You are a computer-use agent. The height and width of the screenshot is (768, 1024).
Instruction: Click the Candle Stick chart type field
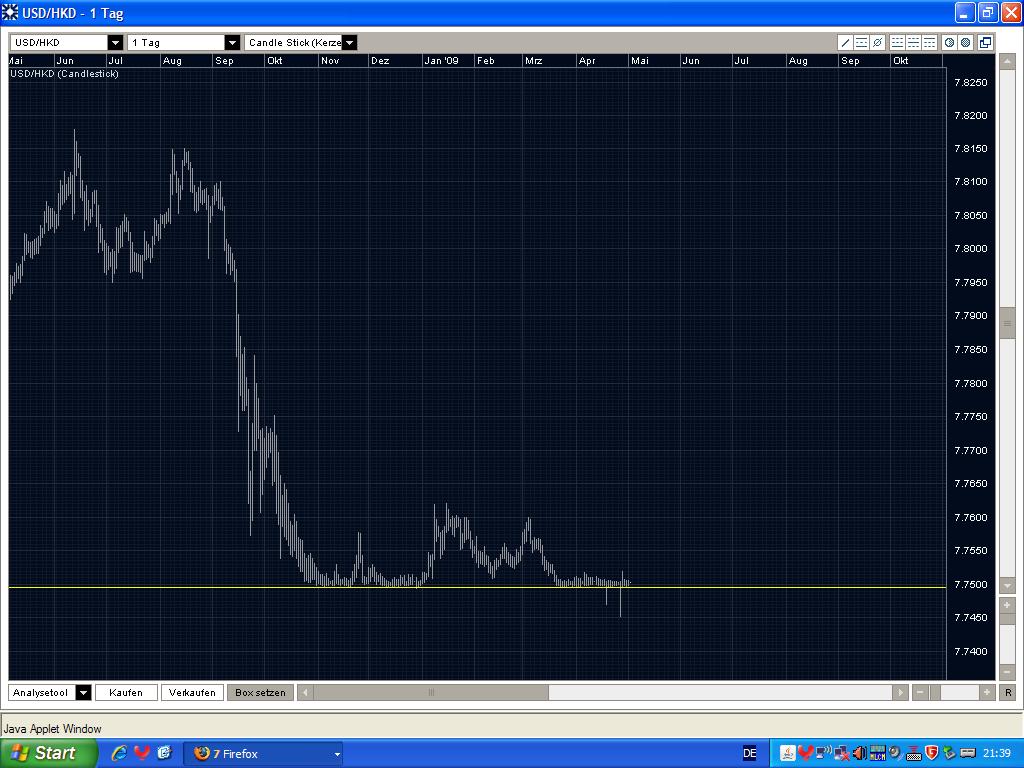coord(293,43)
